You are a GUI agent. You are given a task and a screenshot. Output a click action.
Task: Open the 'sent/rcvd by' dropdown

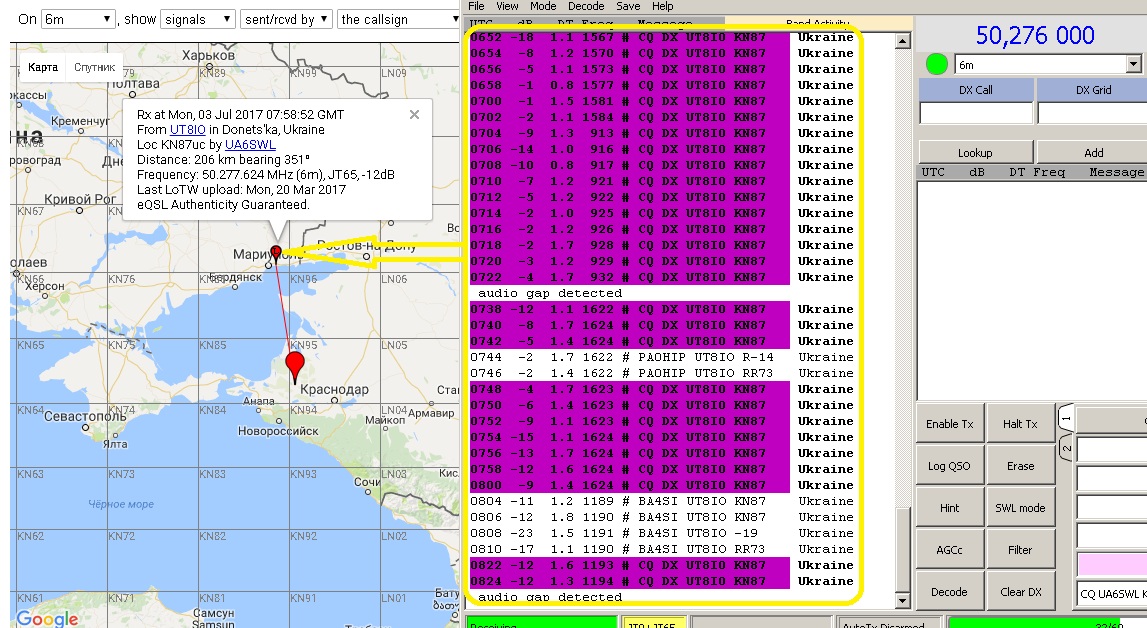[287, 19]
